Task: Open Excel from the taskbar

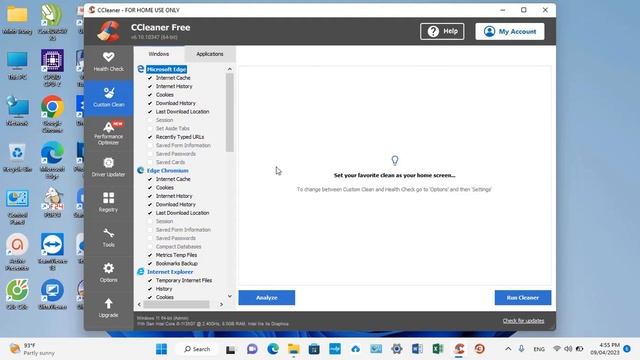Action: (438, 349)
